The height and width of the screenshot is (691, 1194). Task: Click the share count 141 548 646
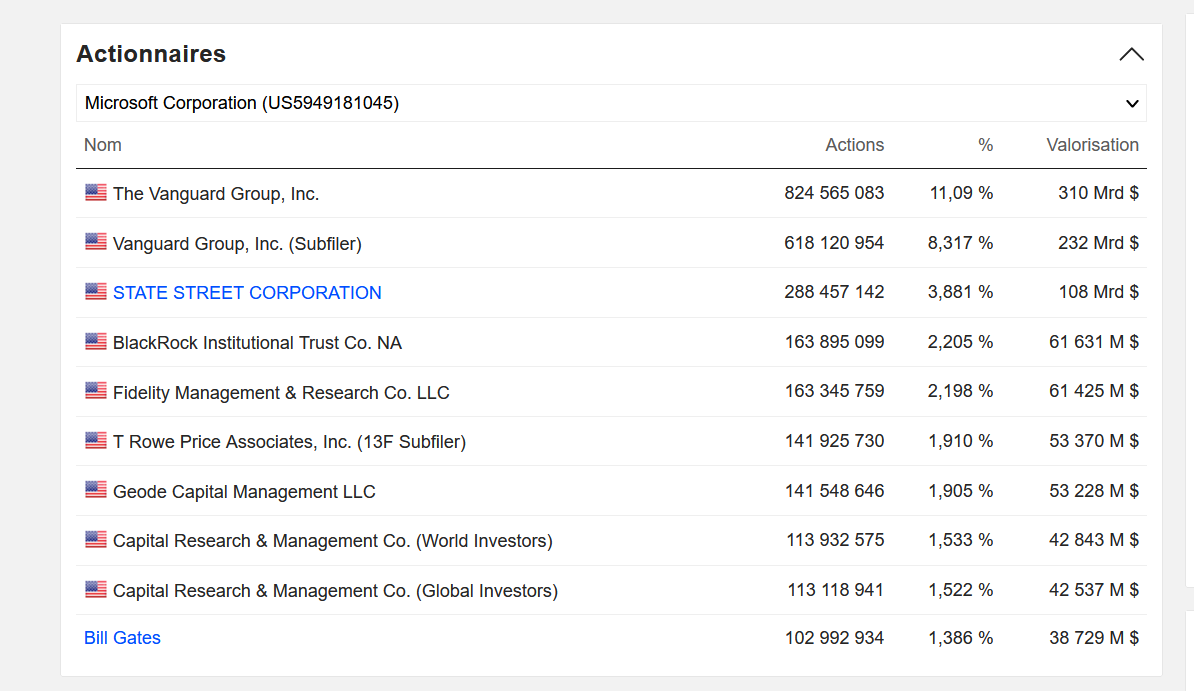point(835,490)
